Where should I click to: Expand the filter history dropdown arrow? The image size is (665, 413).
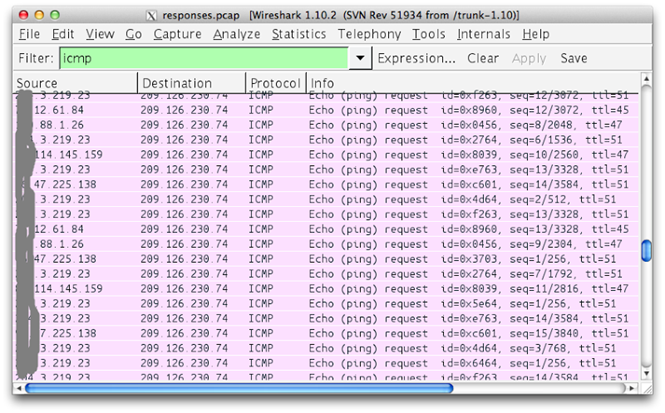[361, 59]
